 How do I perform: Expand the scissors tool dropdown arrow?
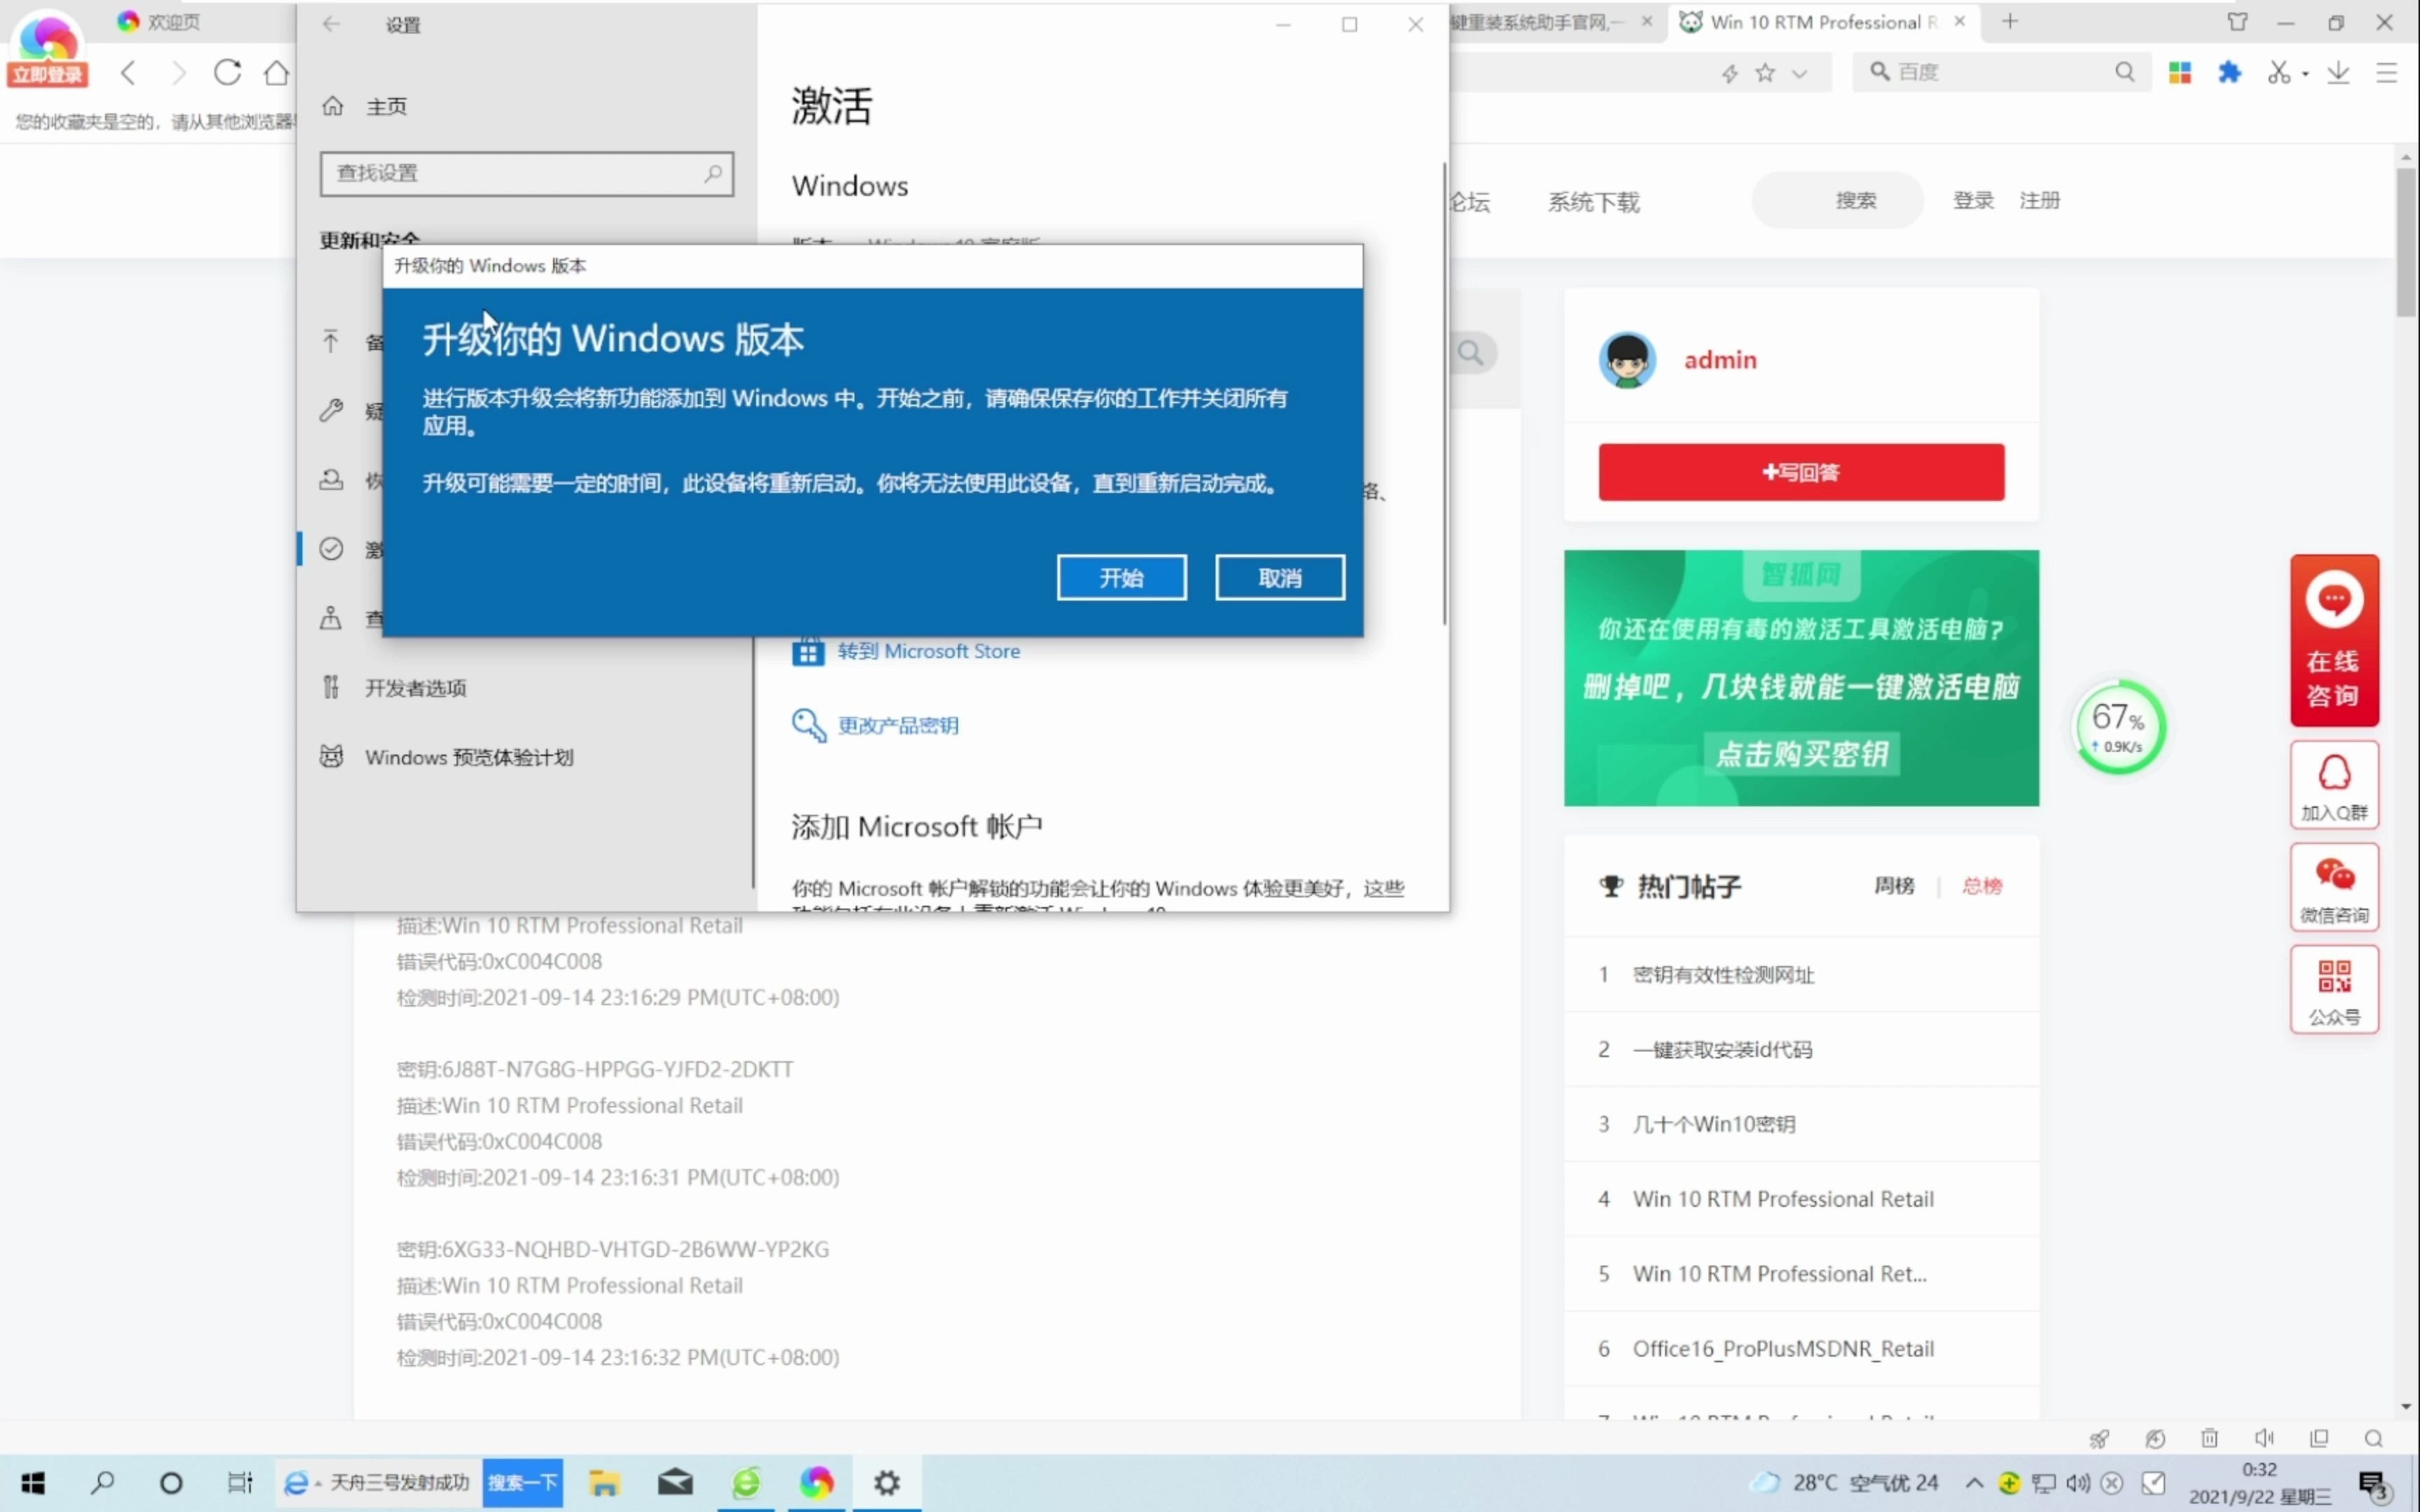(2305, 74)
